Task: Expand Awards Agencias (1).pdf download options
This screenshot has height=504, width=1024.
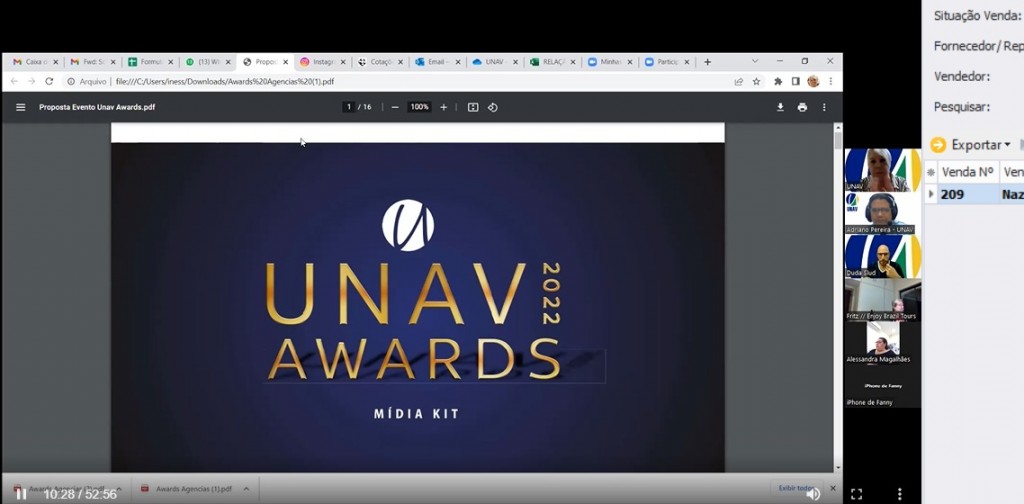Action: coord(246,488)
